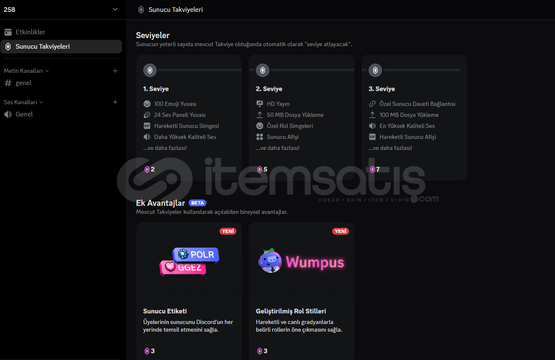Click the Hareketli Sunucu Afişi GIF icon
The image size is (555, 360).
(x=372, y=137)
